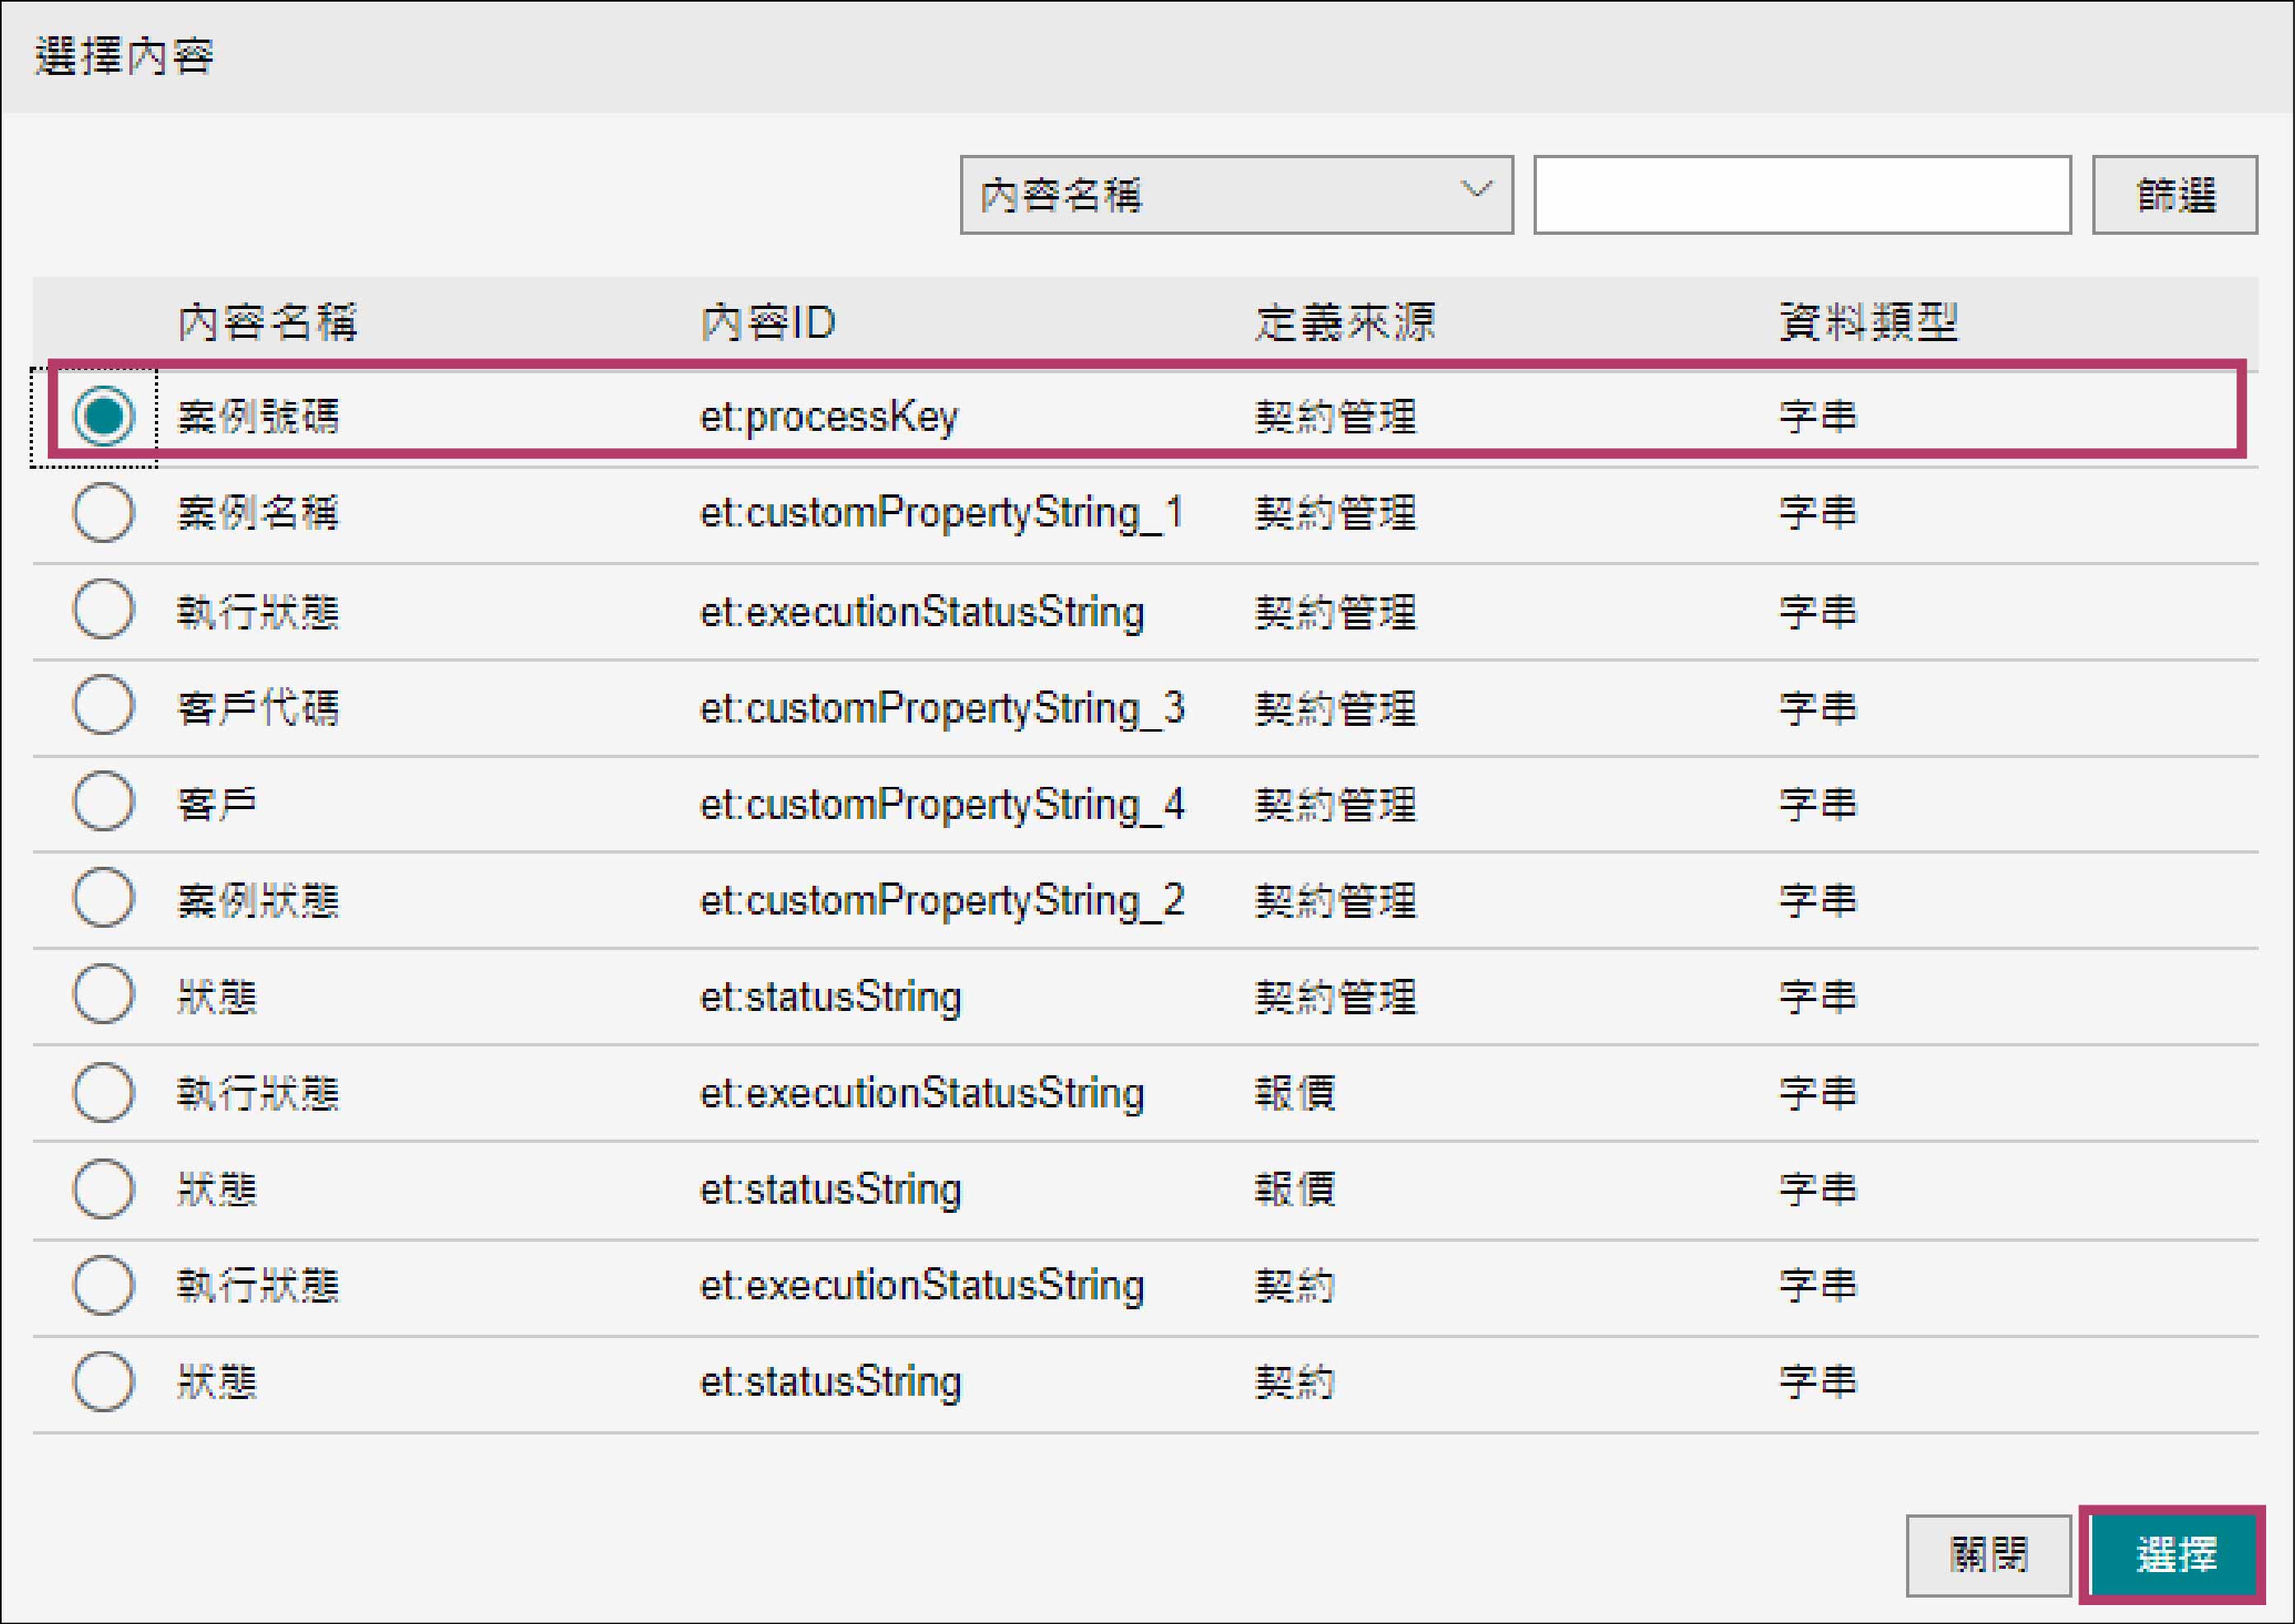Click the 內容ID column header
This screenshot has width=2295, height=1624.
coord(767,322)
